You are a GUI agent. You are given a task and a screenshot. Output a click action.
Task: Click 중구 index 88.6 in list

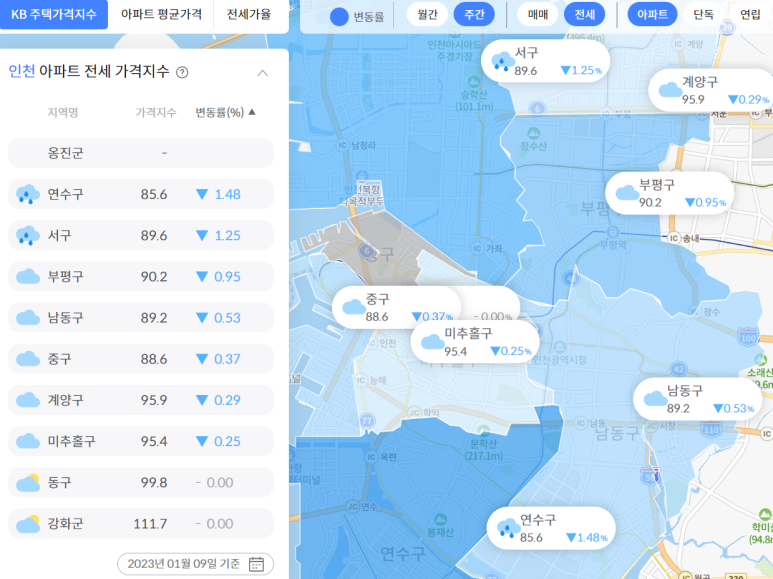pos(154,359)
